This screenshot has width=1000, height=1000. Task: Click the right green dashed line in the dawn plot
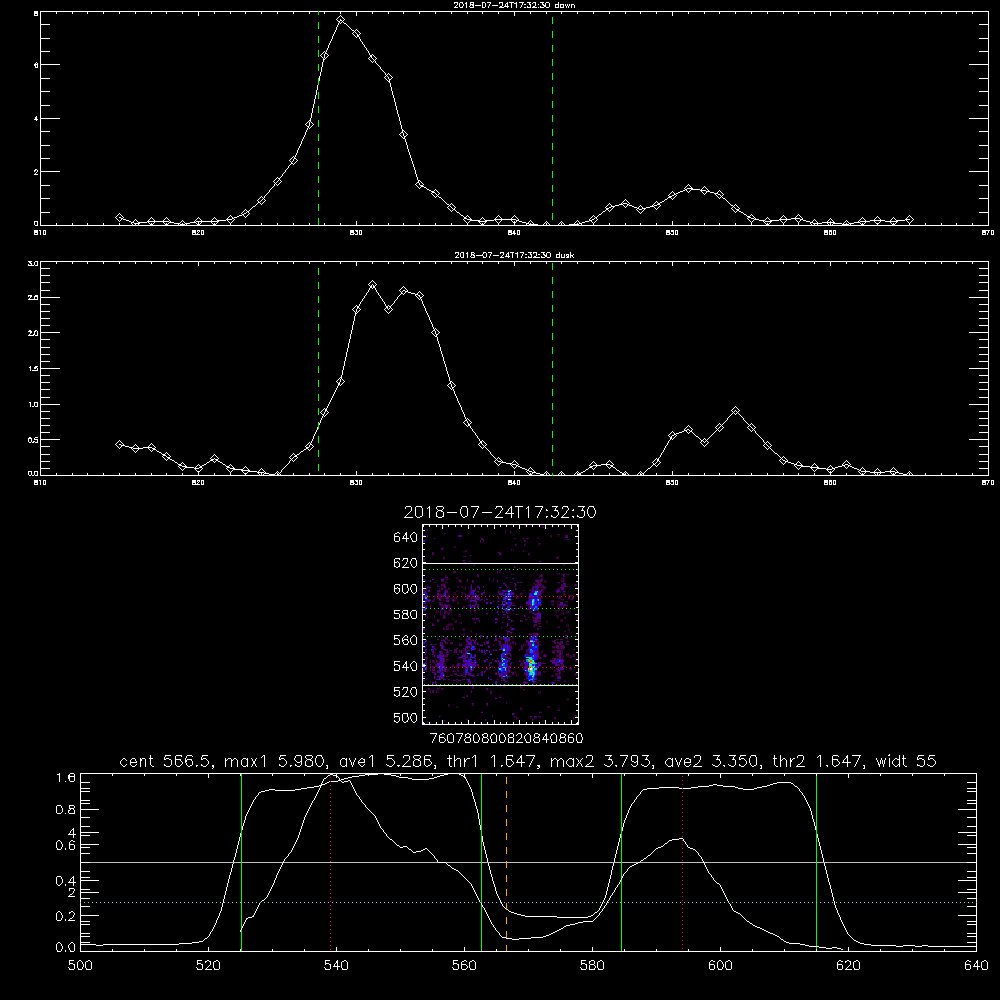552,121
